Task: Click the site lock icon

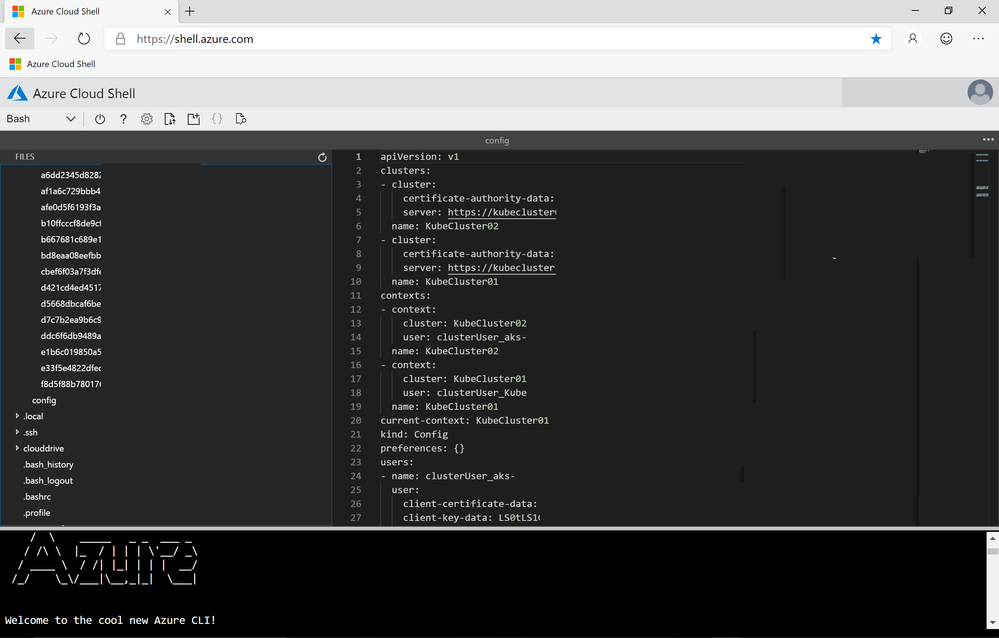Action: coord(120,39)
